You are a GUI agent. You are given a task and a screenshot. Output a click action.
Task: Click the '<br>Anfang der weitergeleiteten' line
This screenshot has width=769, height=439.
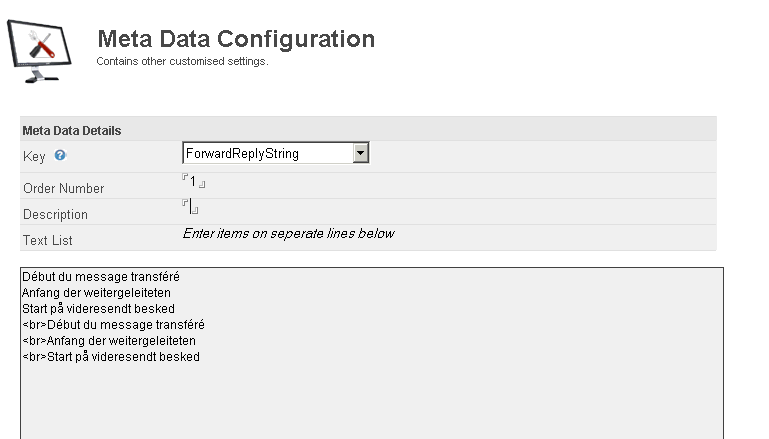tap(109, 341)
